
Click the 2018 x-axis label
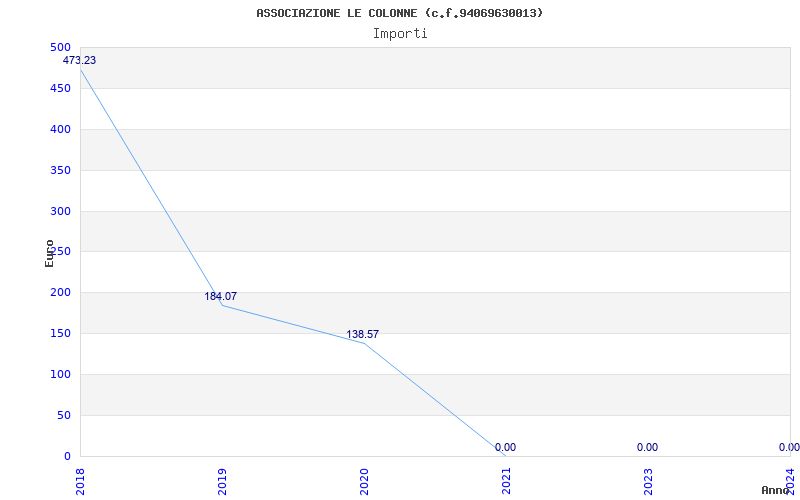point(80,482)
